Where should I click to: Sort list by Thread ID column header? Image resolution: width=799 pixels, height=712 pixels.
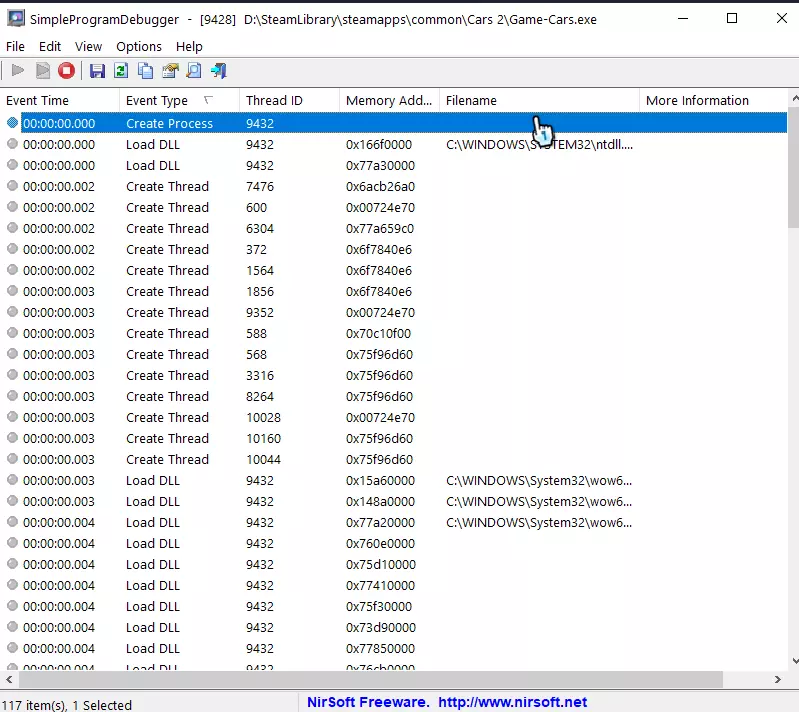point(274,101)
